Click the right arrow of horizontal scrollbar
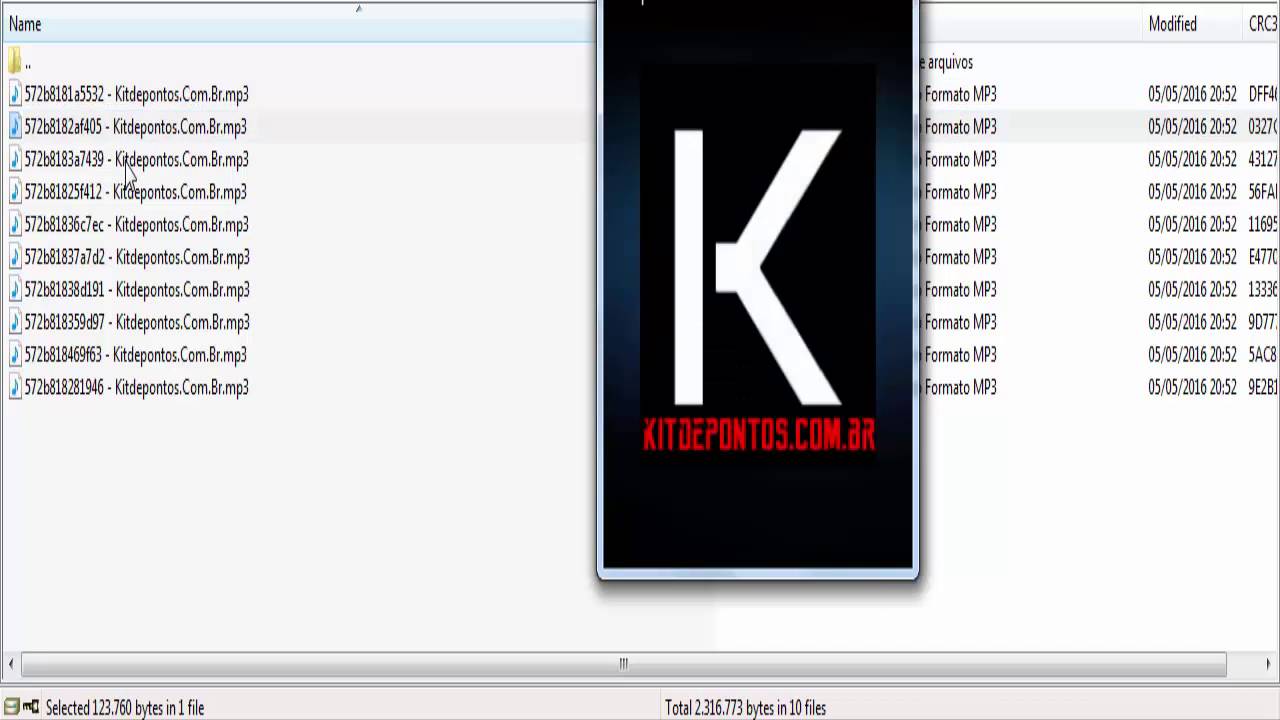This screenshot has height=720, width=1280. pos(1268,664)
